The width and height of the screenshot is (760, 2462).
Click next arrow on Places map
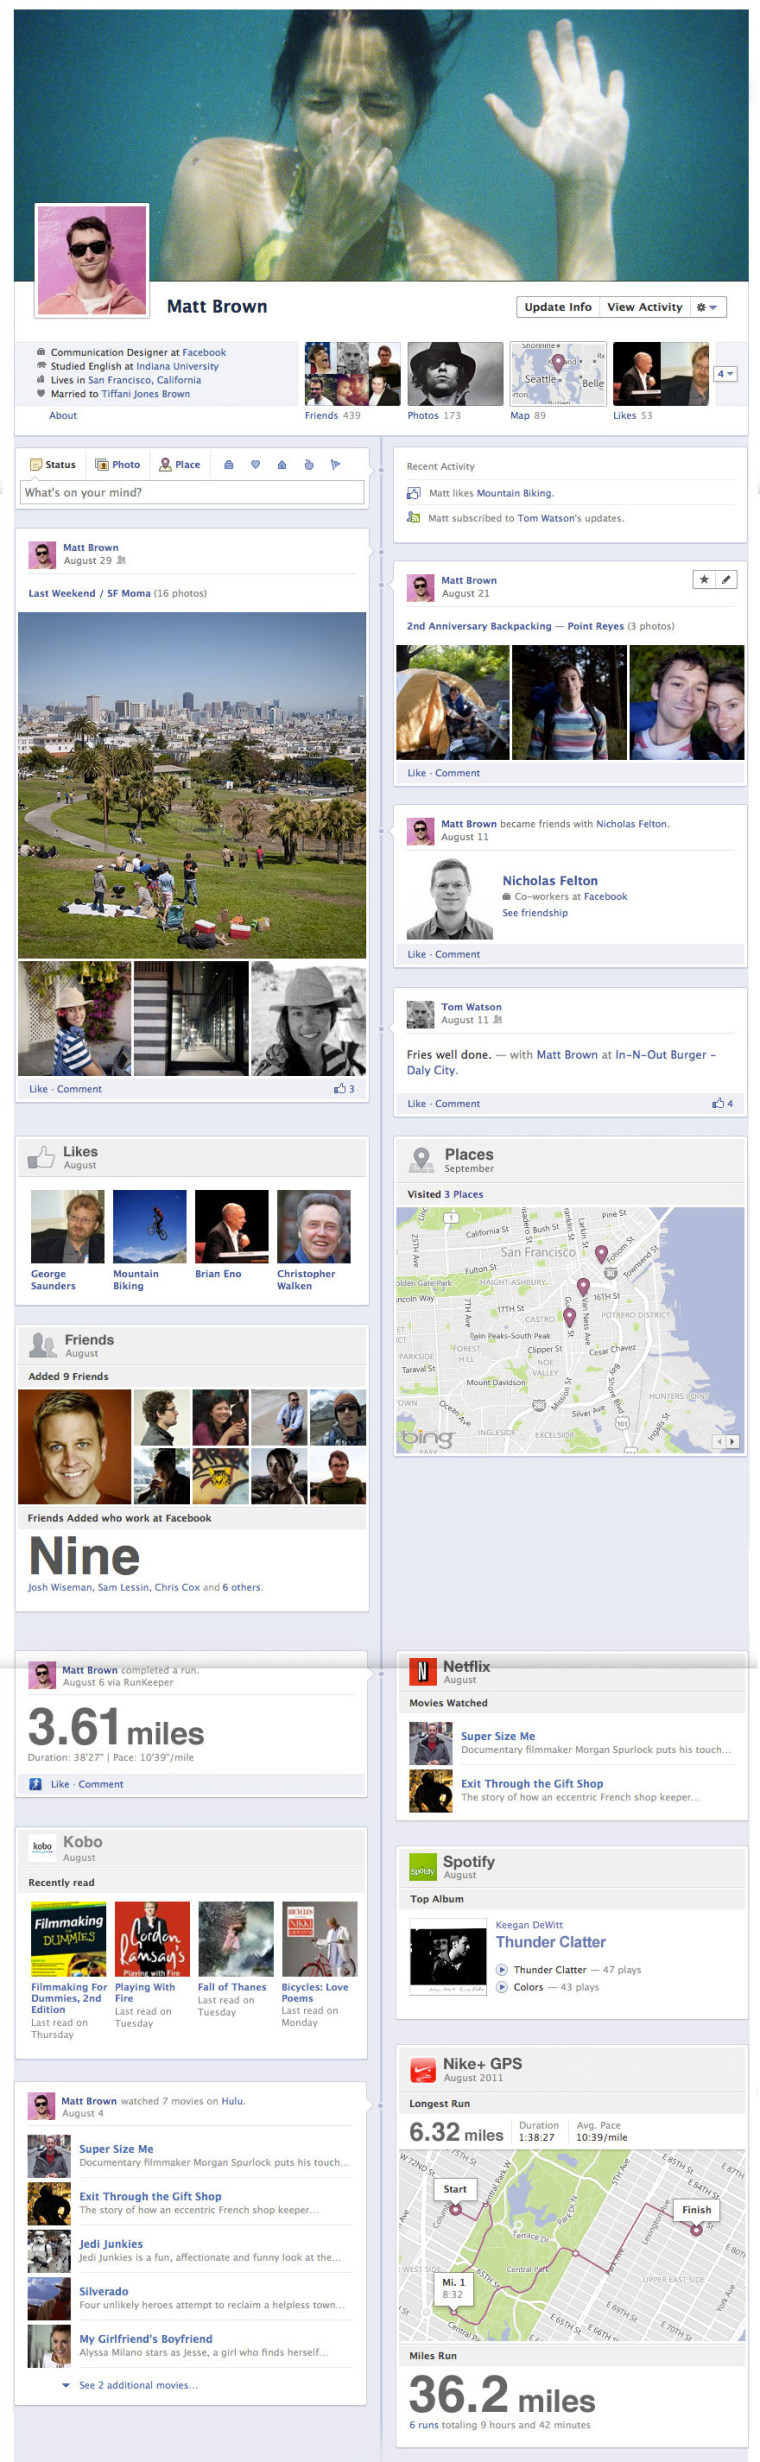pos(733,1441)
